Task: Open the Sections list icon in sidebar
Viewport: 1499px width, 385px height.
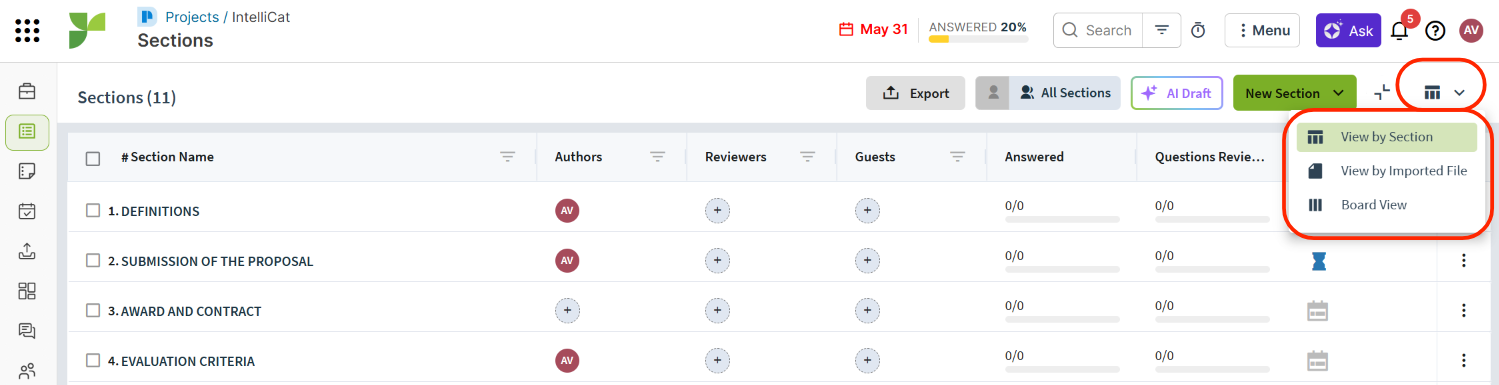Action: coord(28,132)
